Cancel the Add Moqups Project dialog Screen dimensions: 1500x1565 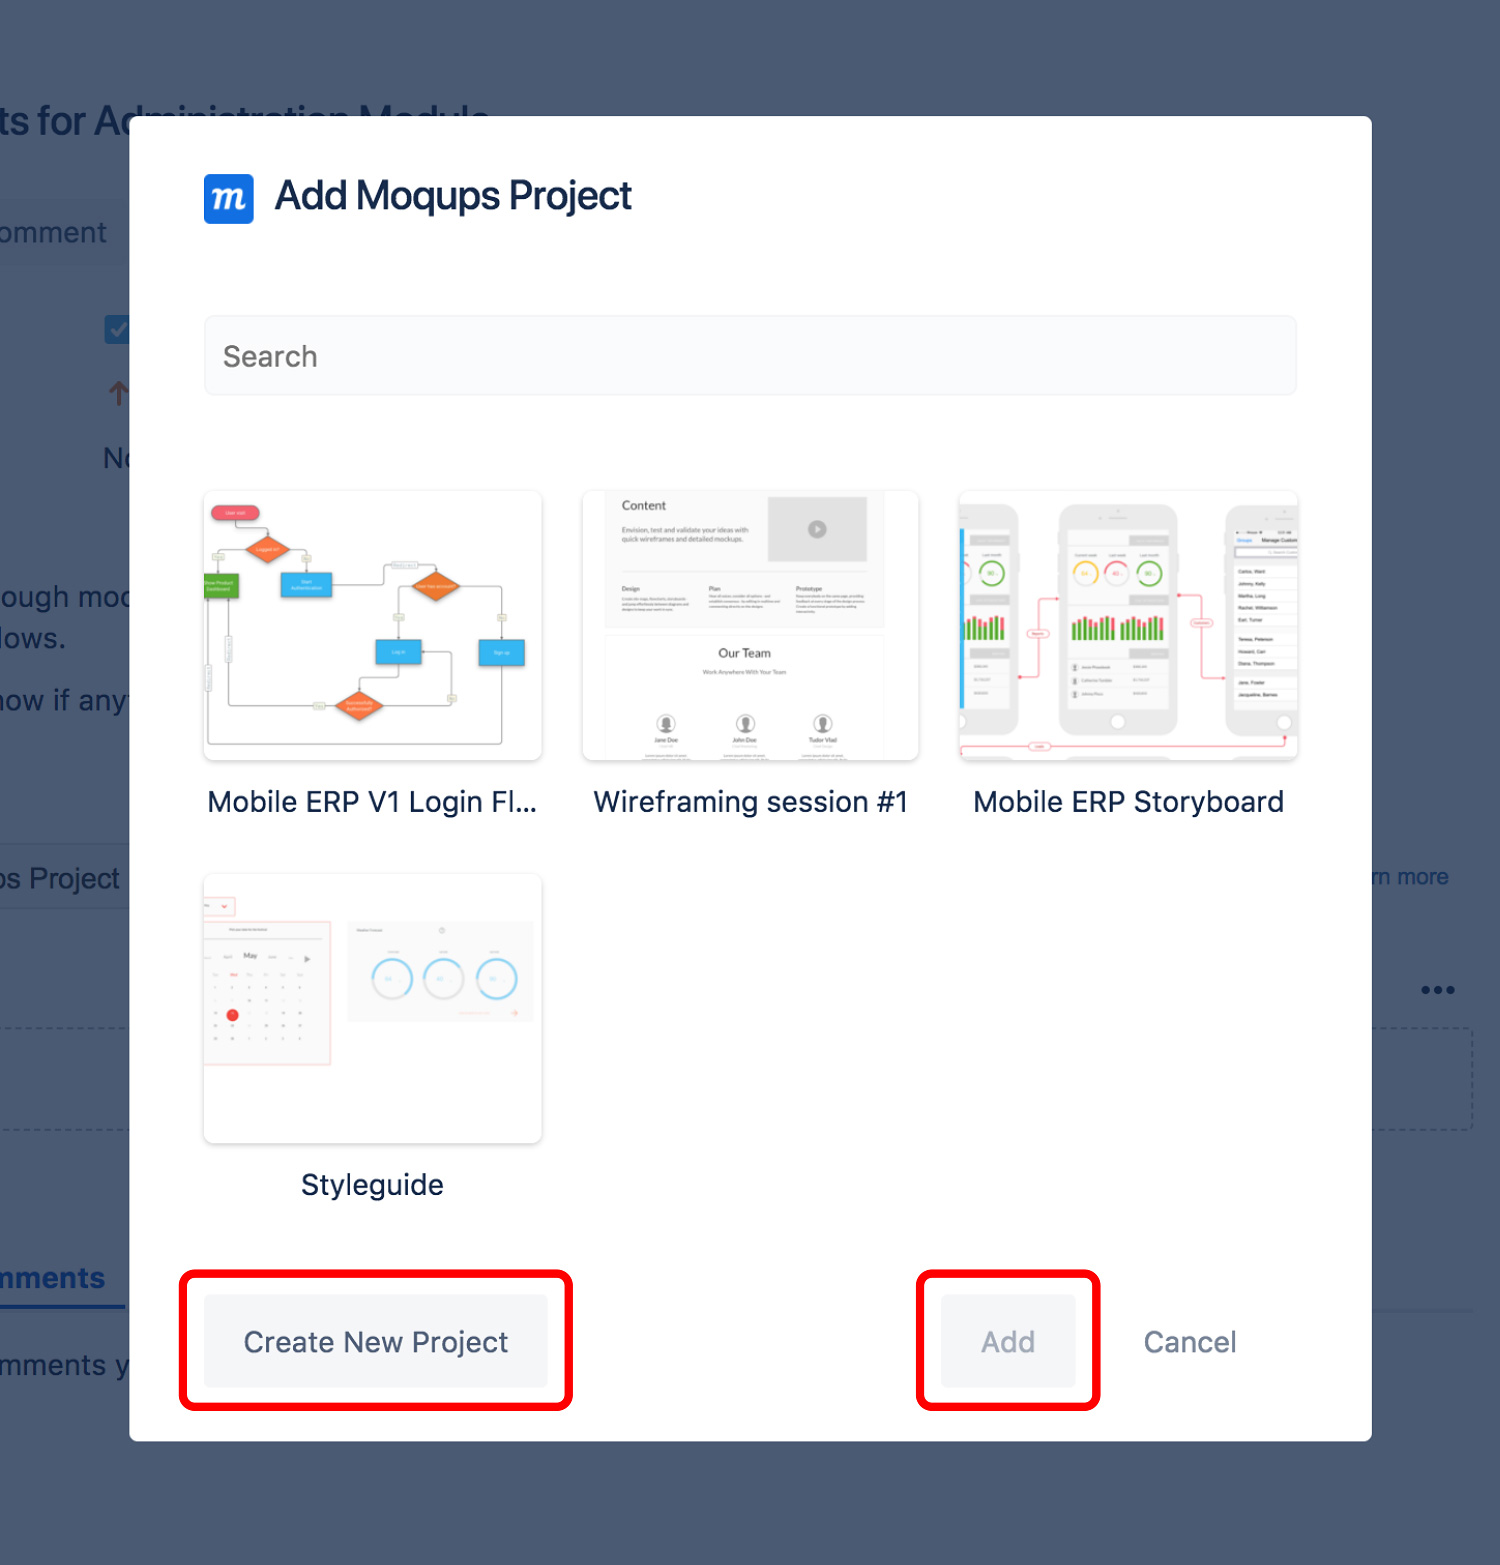tap(1189, 1342)
